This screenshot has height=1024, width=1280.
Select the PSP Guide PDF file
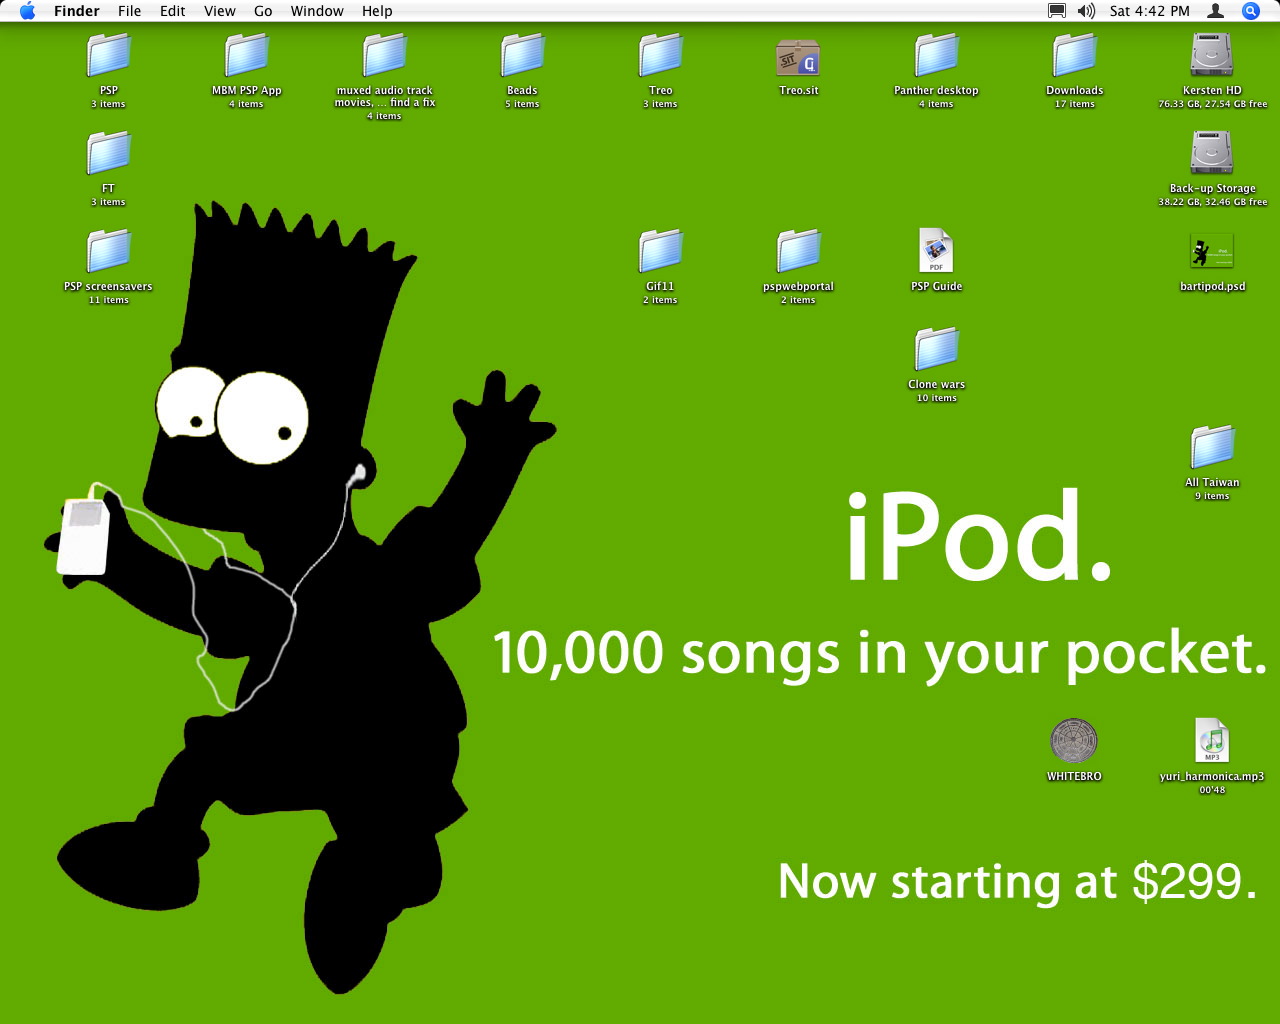tap(936, 251)
